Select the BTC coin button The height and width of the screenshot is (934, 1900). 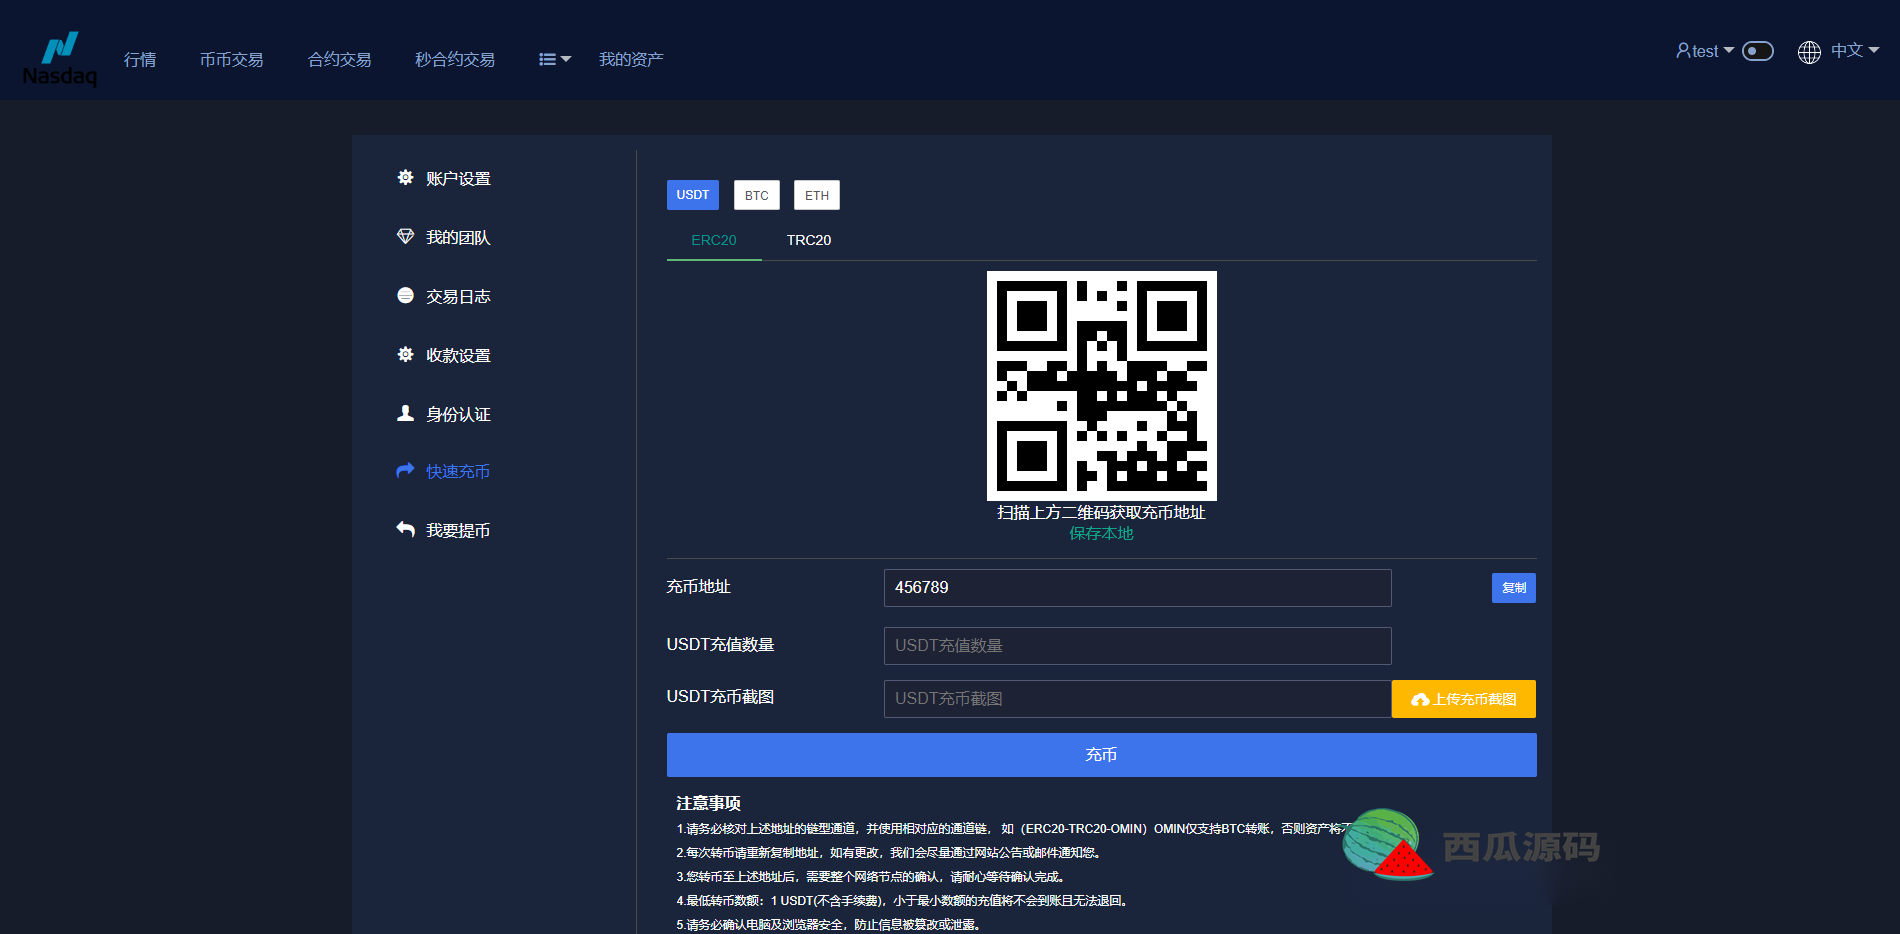(757, 195)
